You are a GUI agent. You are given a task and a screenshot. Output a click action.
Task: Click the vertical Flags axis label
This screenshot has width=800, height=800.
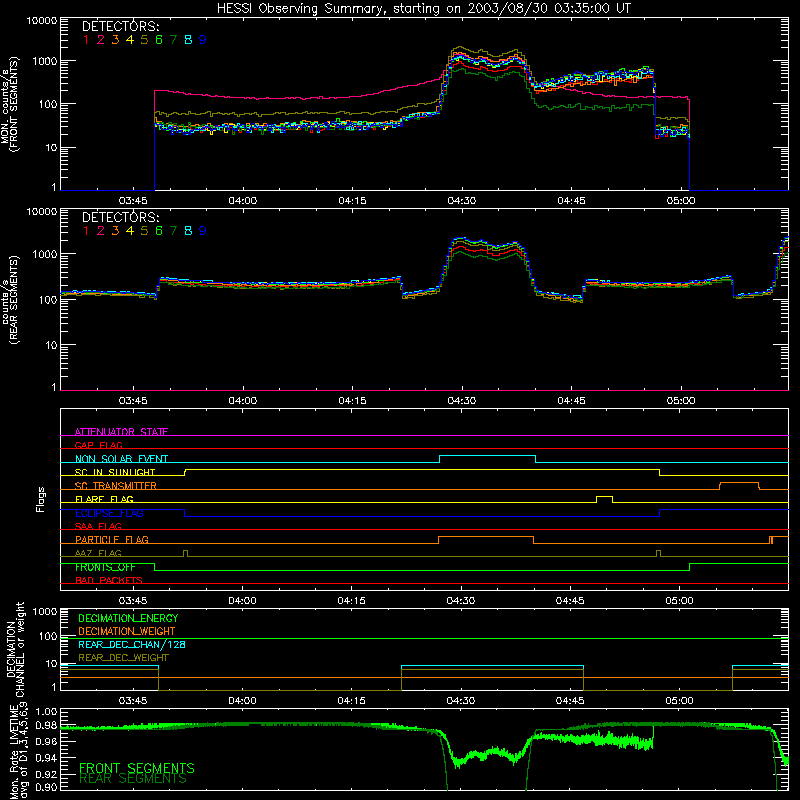coord(40,499)
